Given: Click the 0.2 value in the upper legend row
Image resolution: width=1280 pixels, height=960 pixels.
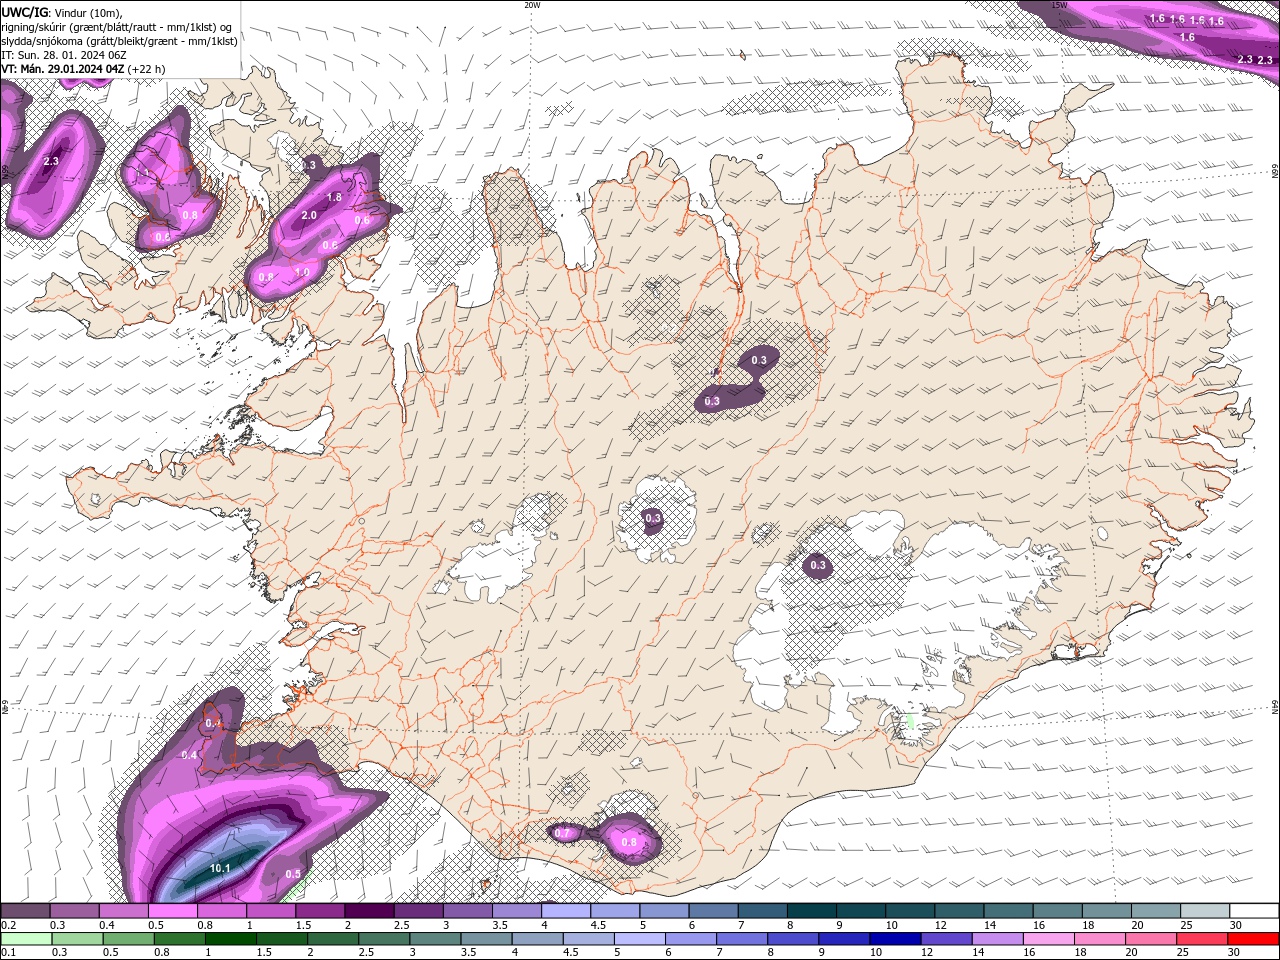Looking at the screenshot, I should 8,925.
